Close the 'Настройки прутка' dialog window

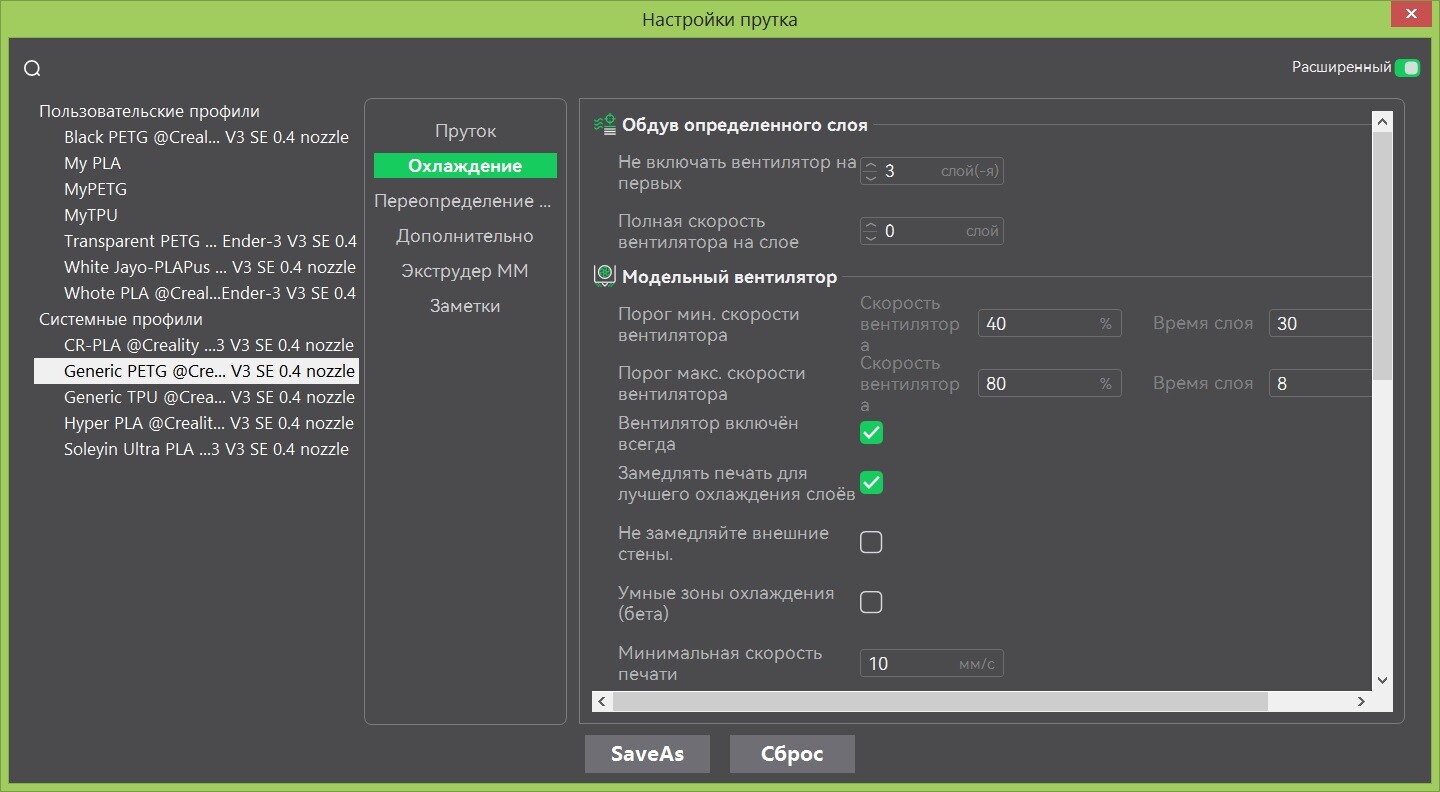1411,15
